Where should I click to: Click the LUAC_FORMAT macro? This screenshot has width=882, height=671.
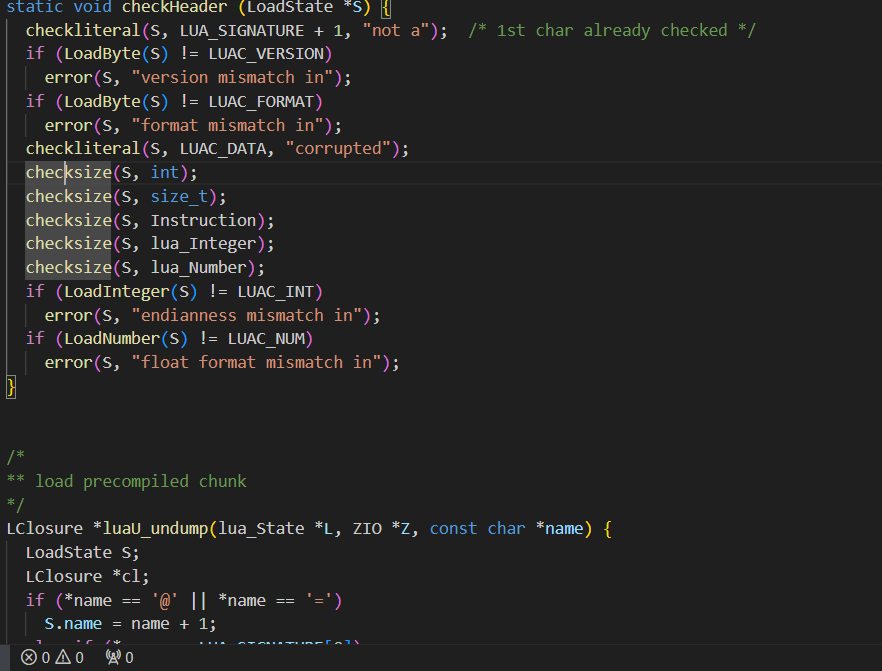pos(261,102)
